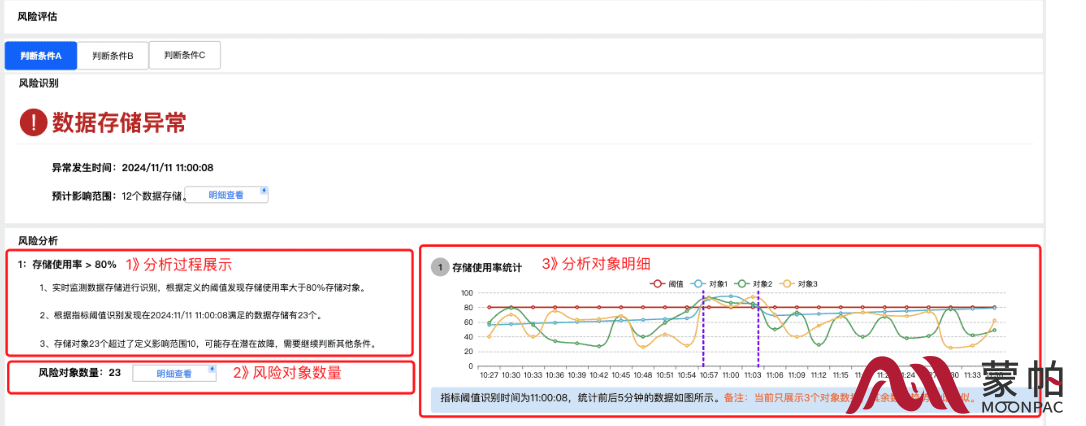The height and width of the screenshot is (426, 1086).
Task: Toggle the 对象3 legend series
Action: click(801, 283)
